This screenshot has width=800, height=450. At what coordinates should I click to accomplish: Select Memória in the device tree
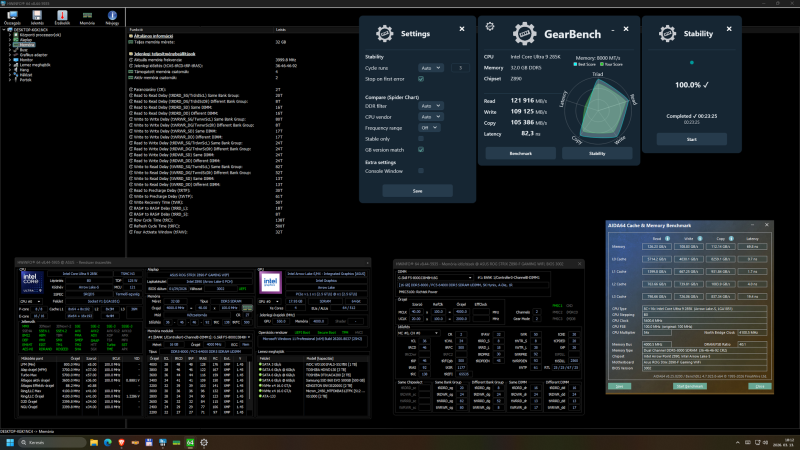click(27, 45)
